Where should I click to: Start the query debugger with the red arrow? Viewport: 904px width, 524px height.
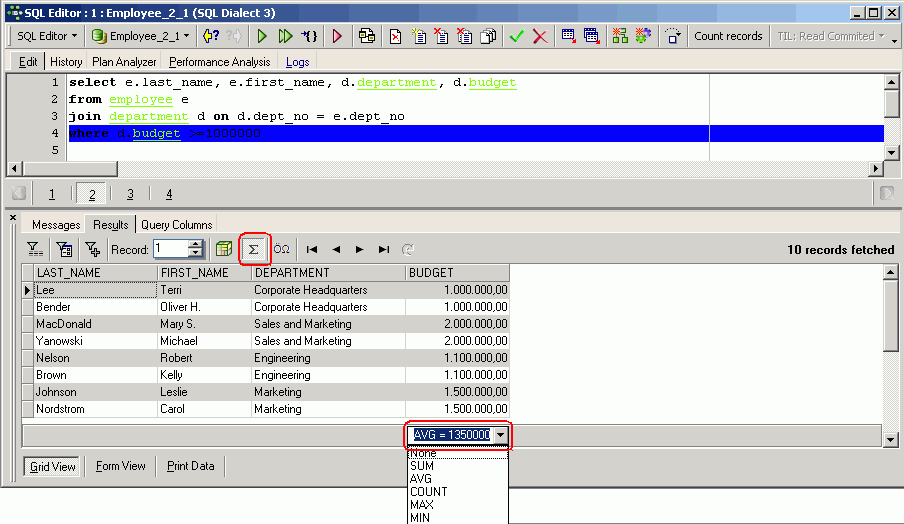(337, 36)
